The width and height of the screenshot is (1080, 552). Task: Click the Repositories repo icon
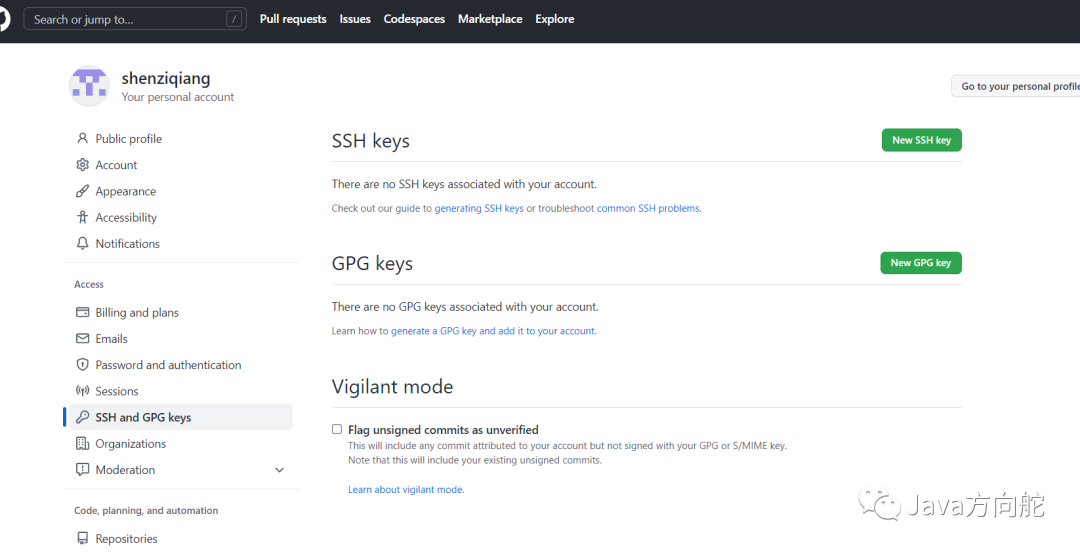click(83, 538)
